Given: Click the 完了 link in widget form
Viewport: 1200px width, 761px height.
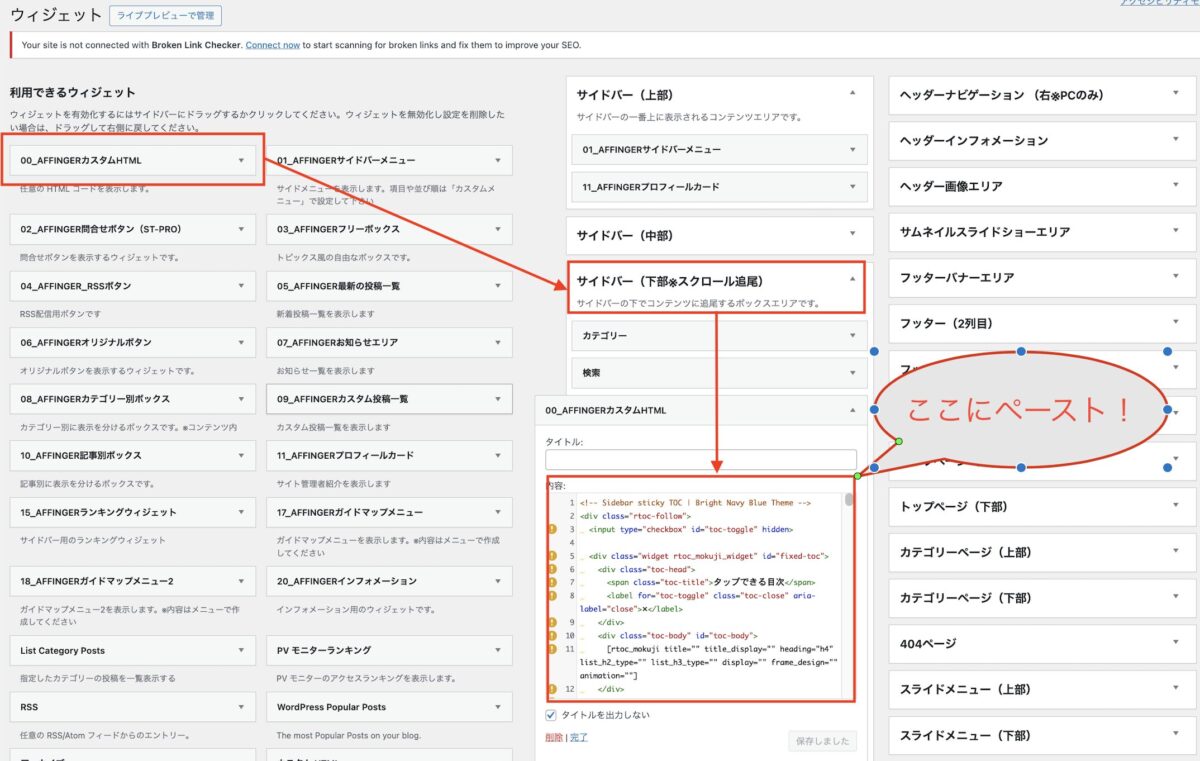Looking at the screenshot, I should click(579, 737).
